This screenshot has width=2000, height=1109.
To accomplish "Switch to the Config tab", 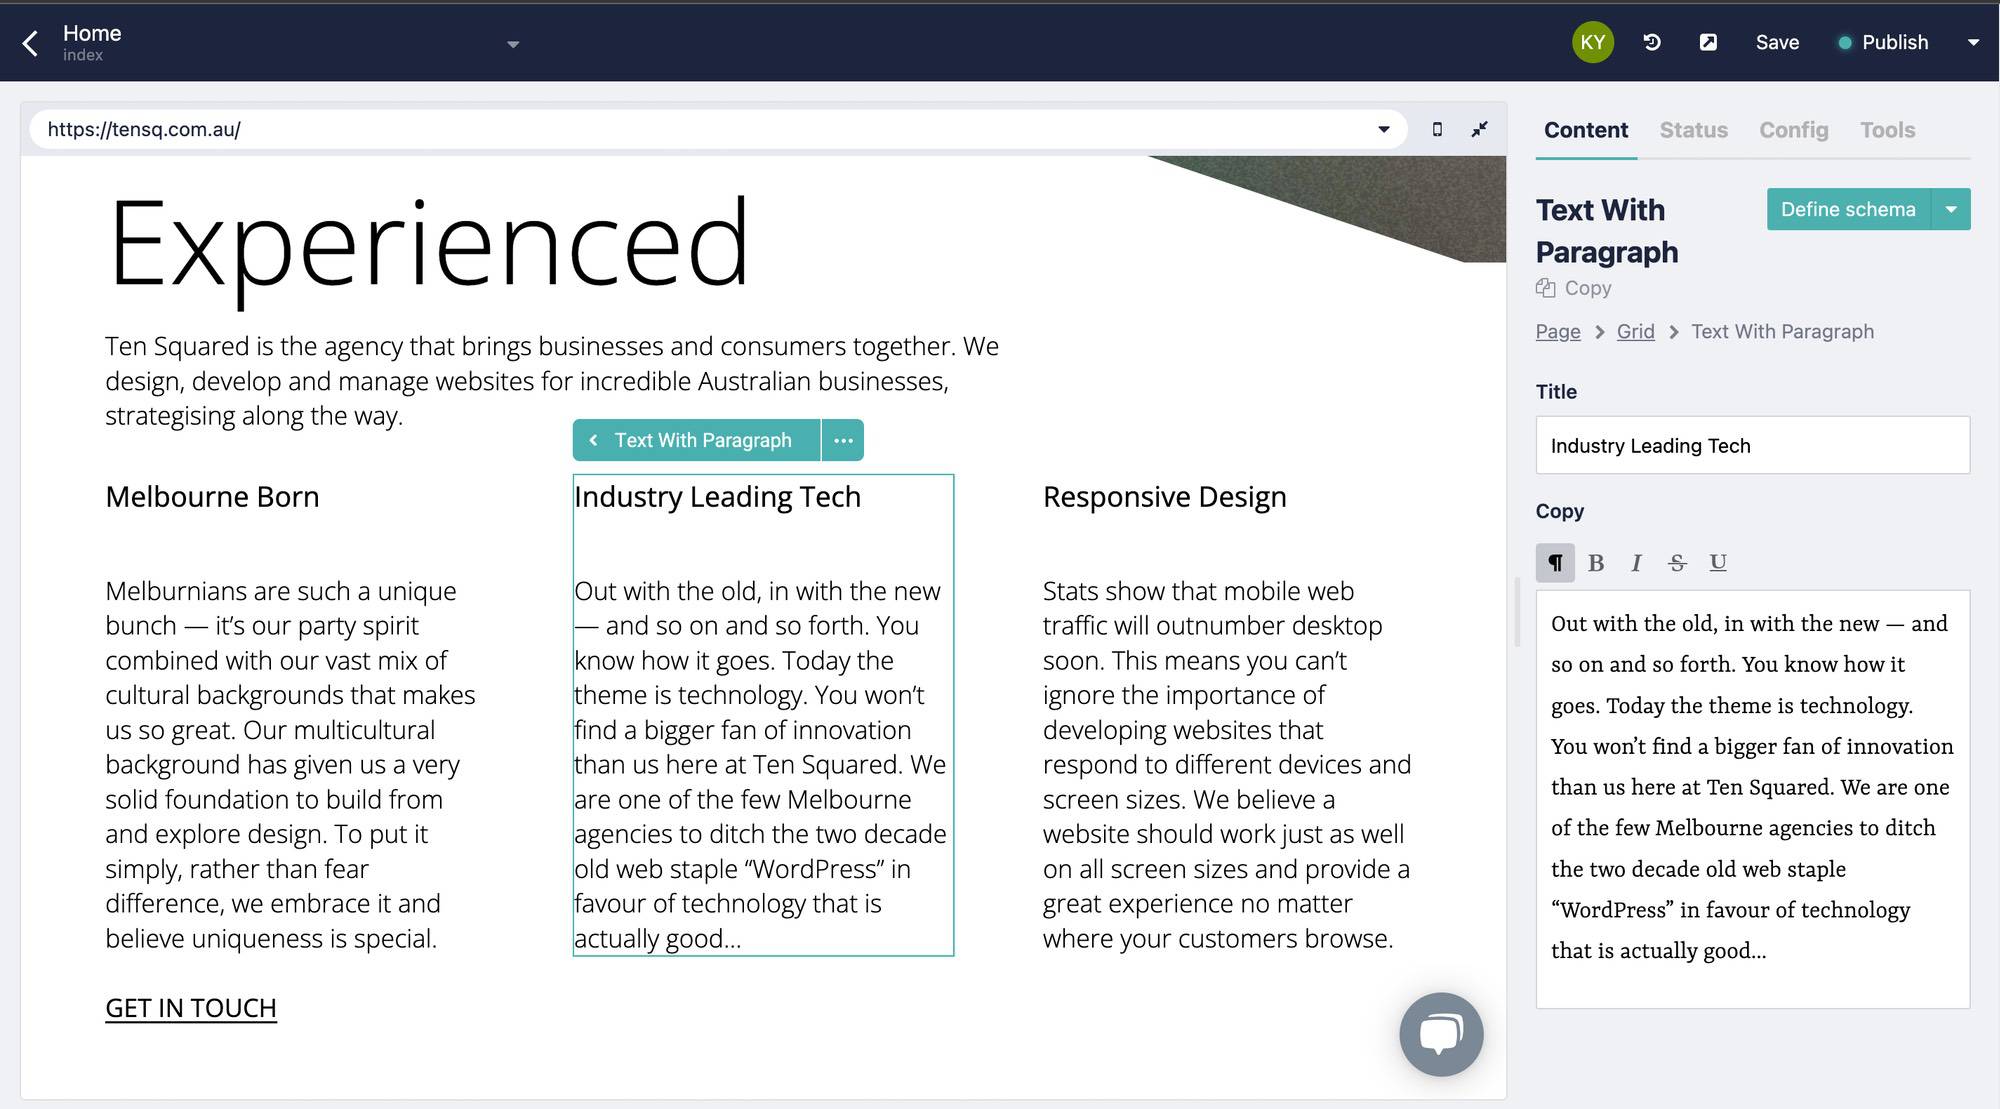I will click(1793, 130).
